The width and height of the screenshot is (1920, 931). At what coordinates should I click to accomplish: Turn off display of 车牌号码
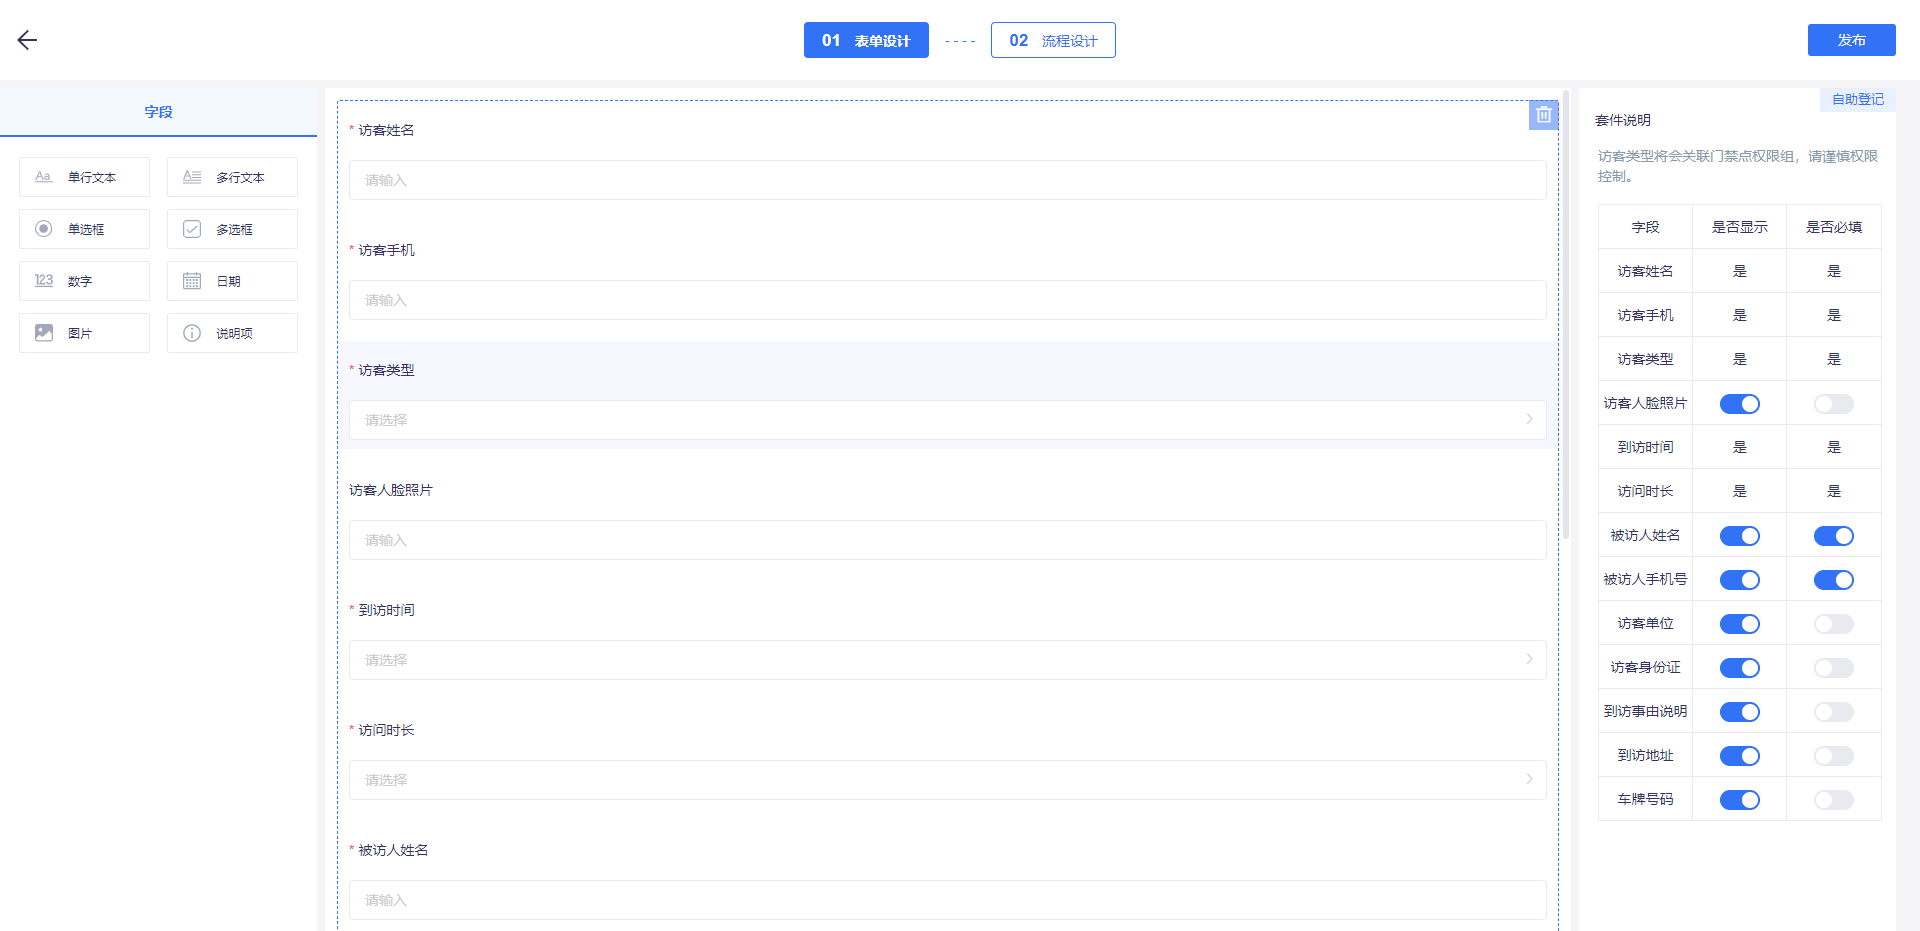pyautogui.click(x=1739, y=800)
